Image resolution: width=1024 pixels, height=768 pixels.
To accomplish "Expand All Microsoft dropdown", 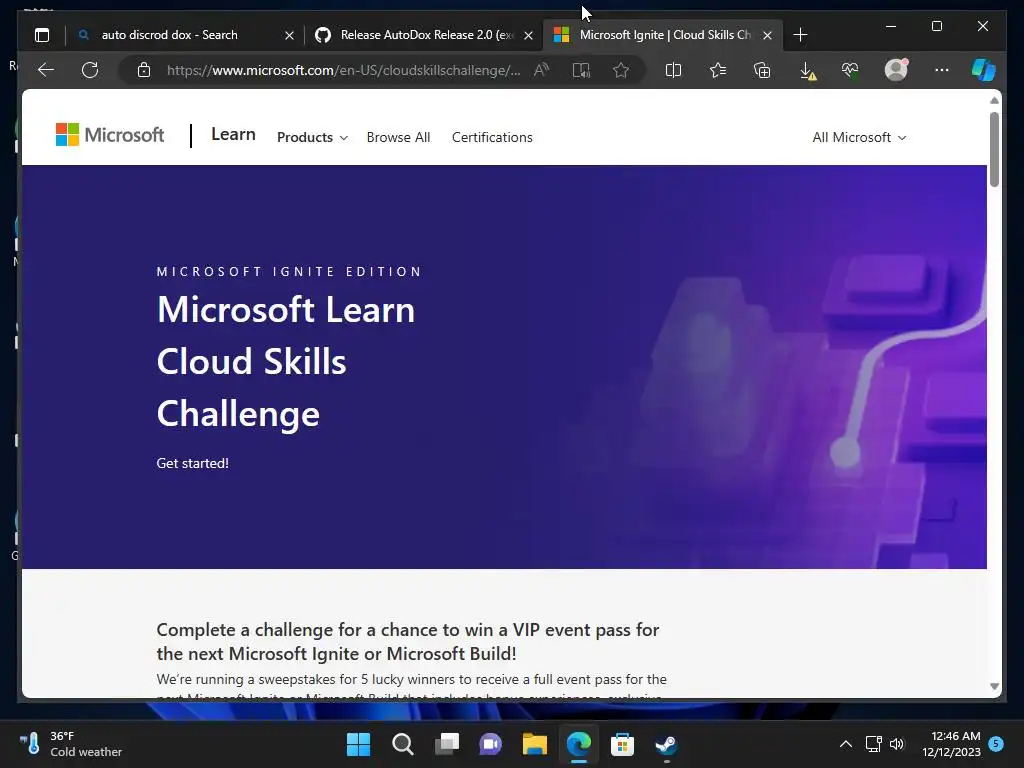I will point(859,137).
